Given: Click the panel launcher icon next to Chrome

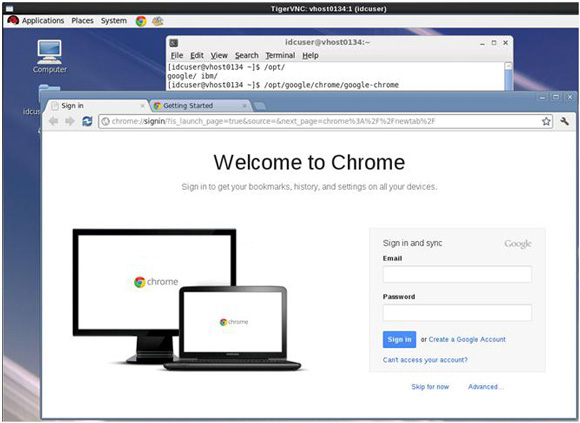Looking at the screenshot, I should (x=158, y=21).
